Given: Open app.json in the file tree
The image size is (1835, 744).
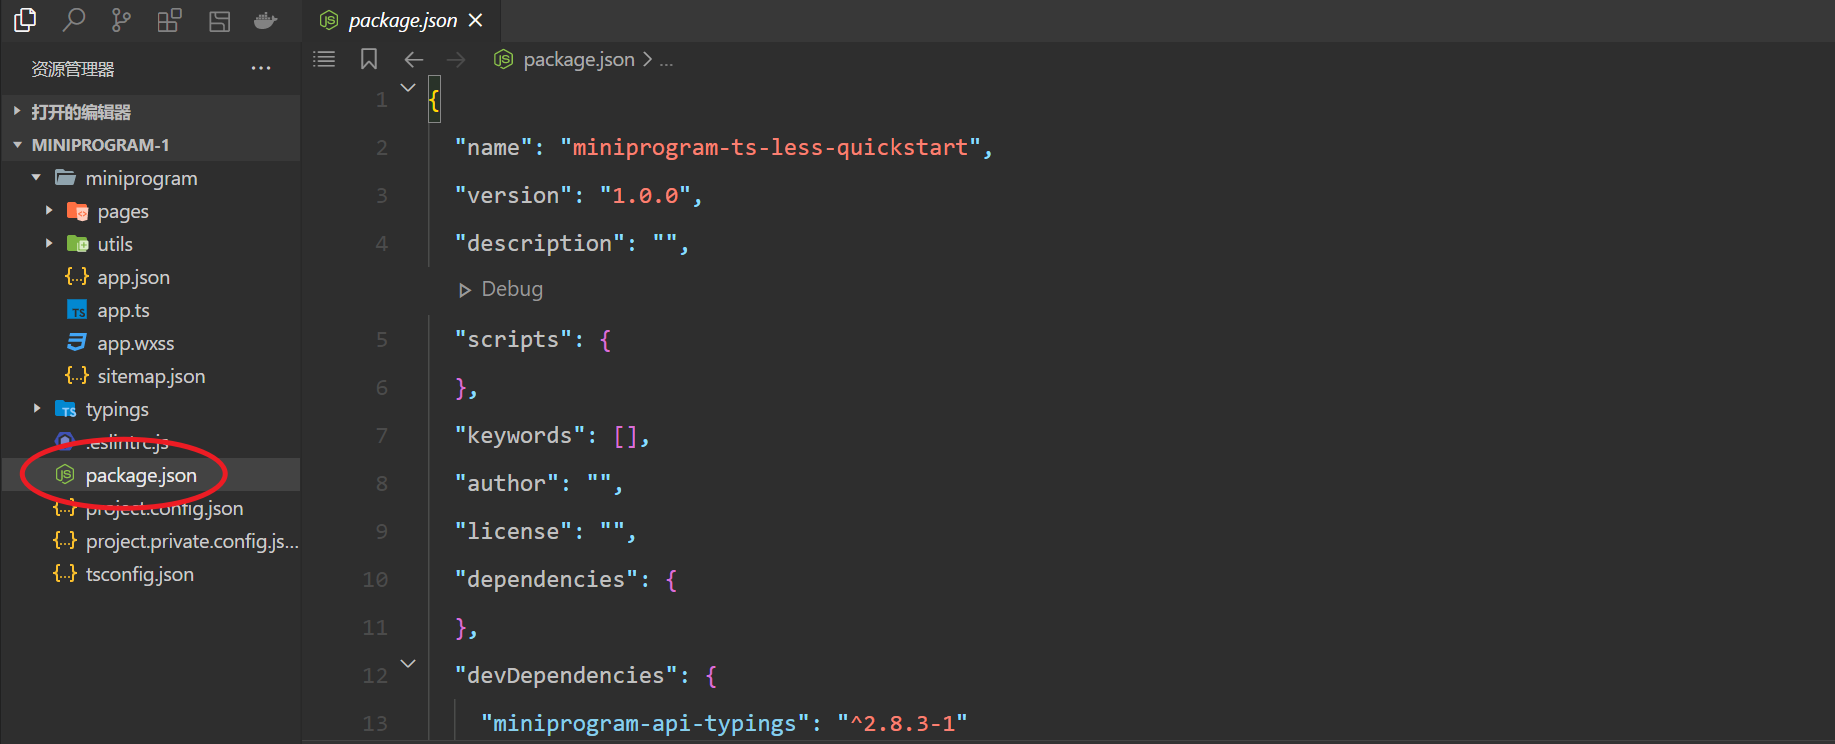Looking at the screenshot, I should click(133, 277).
